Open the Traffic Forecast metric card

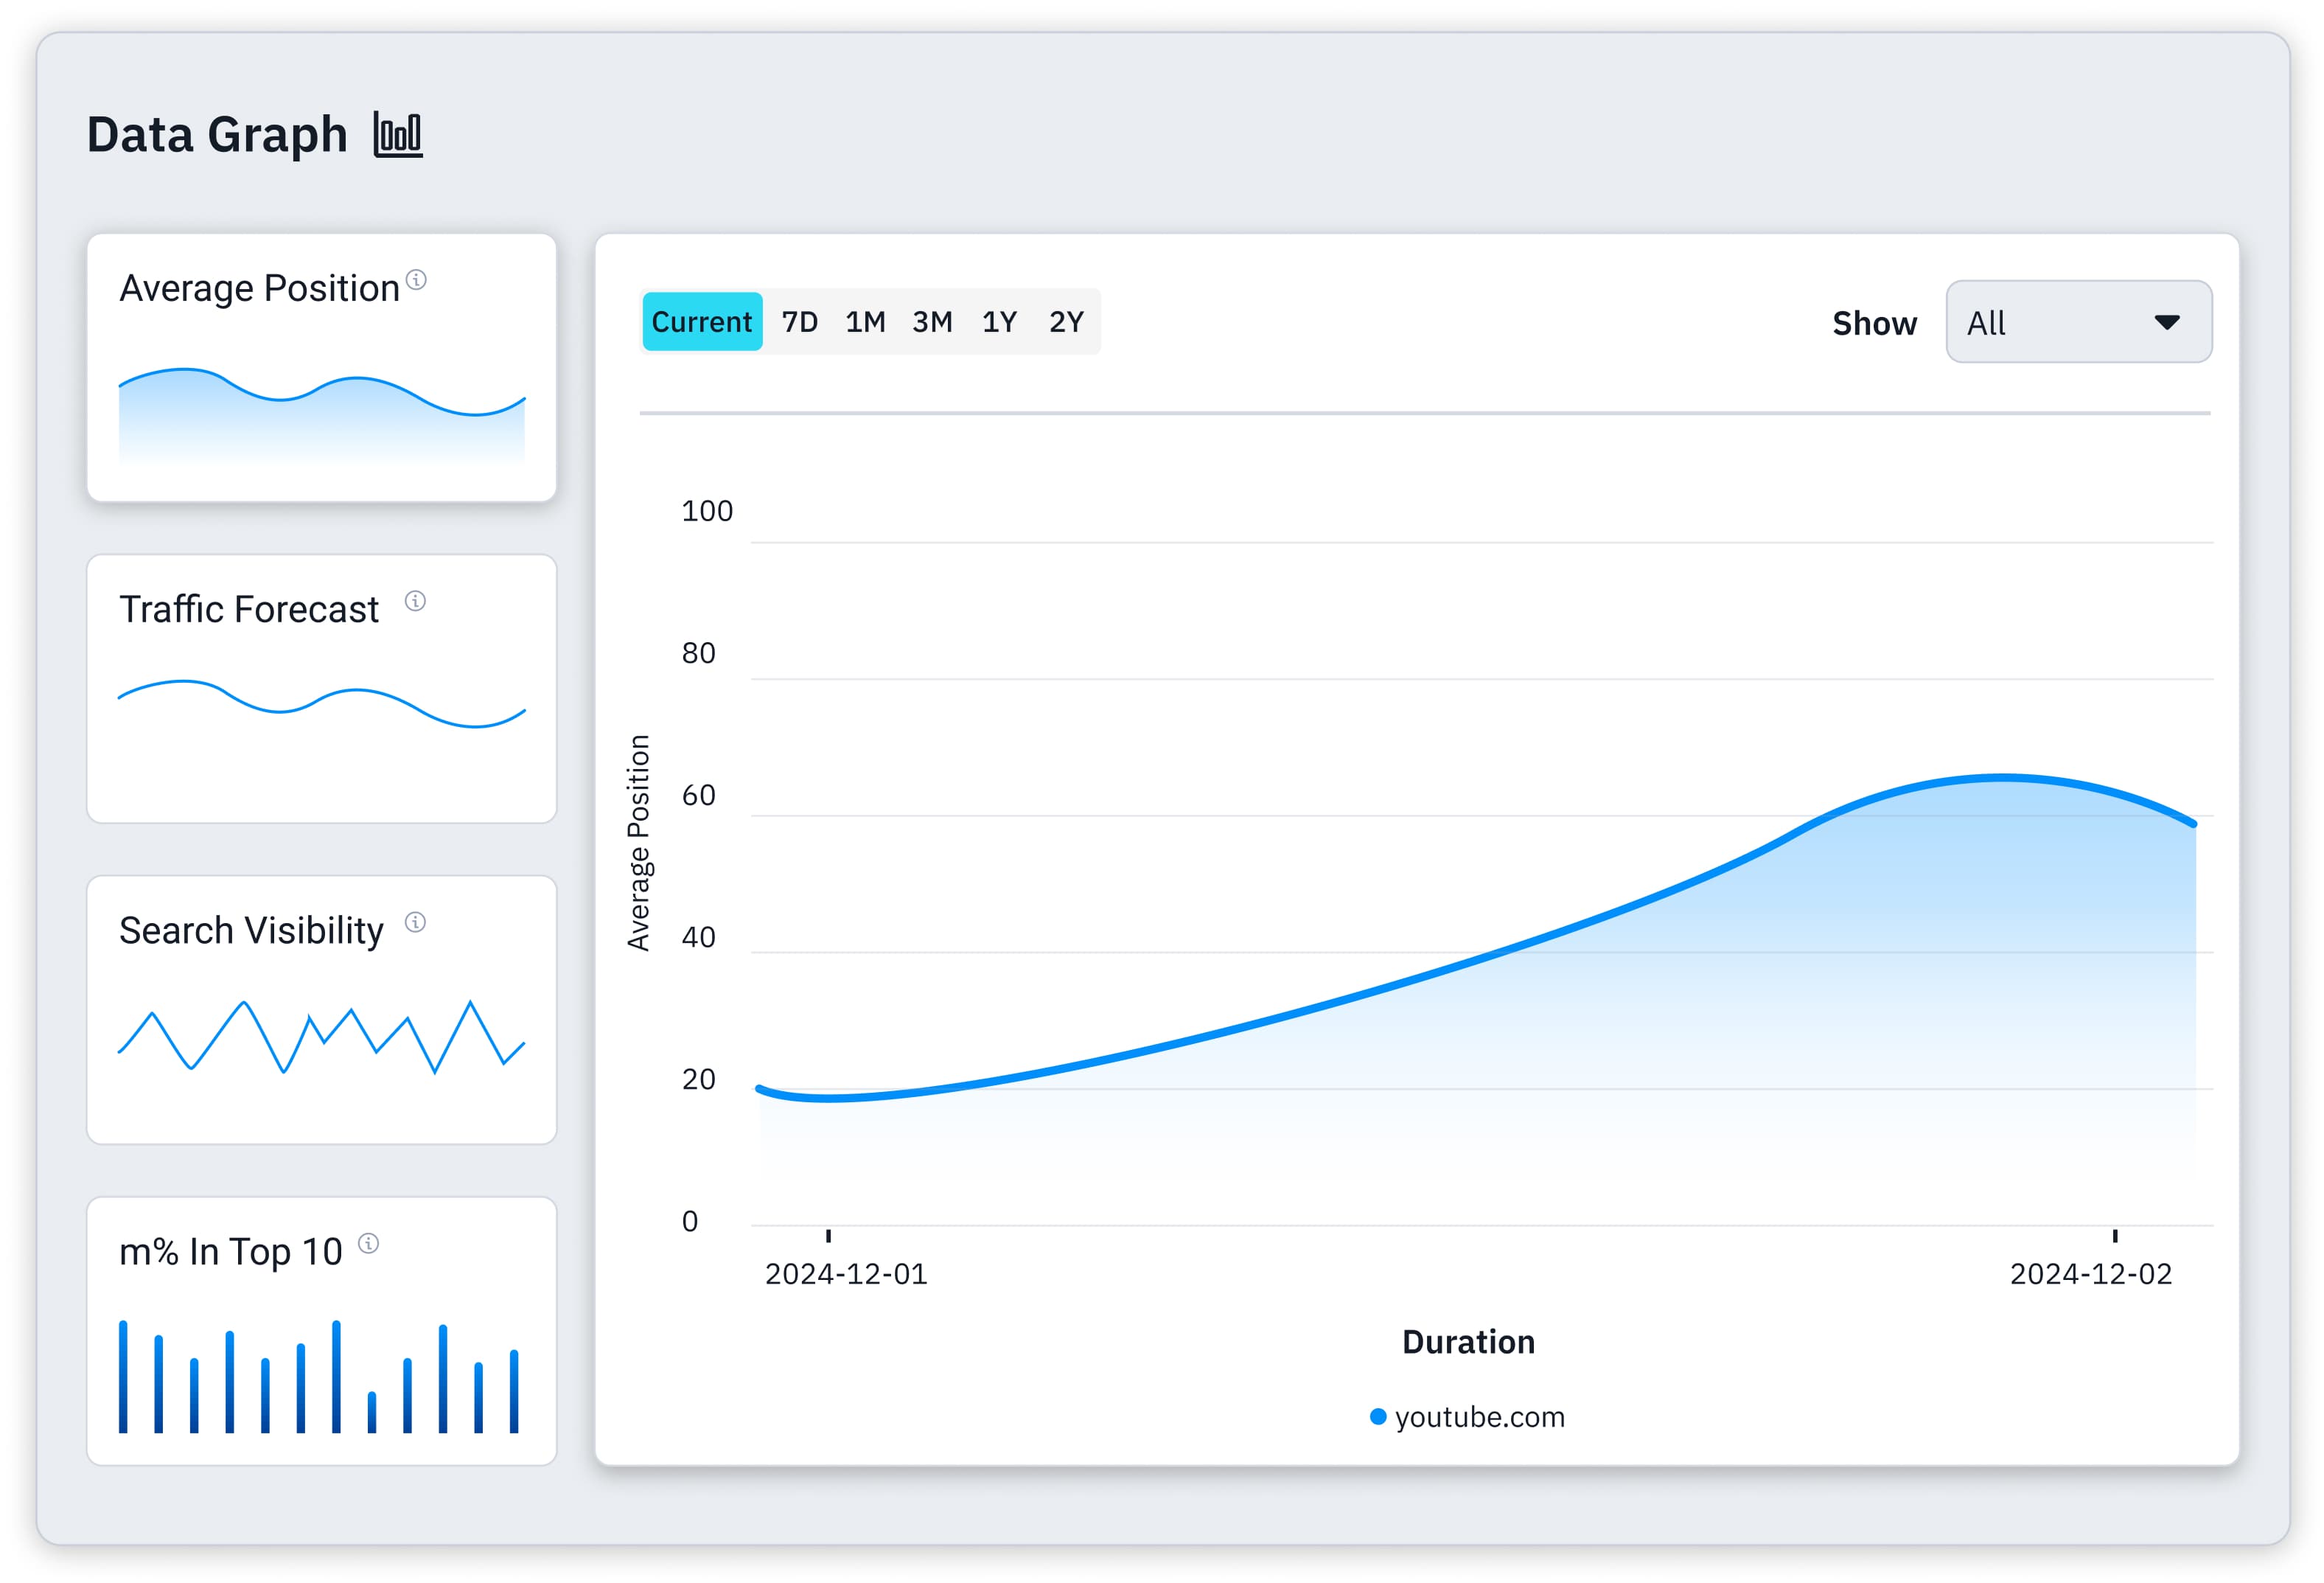click(x=321, y=689)
